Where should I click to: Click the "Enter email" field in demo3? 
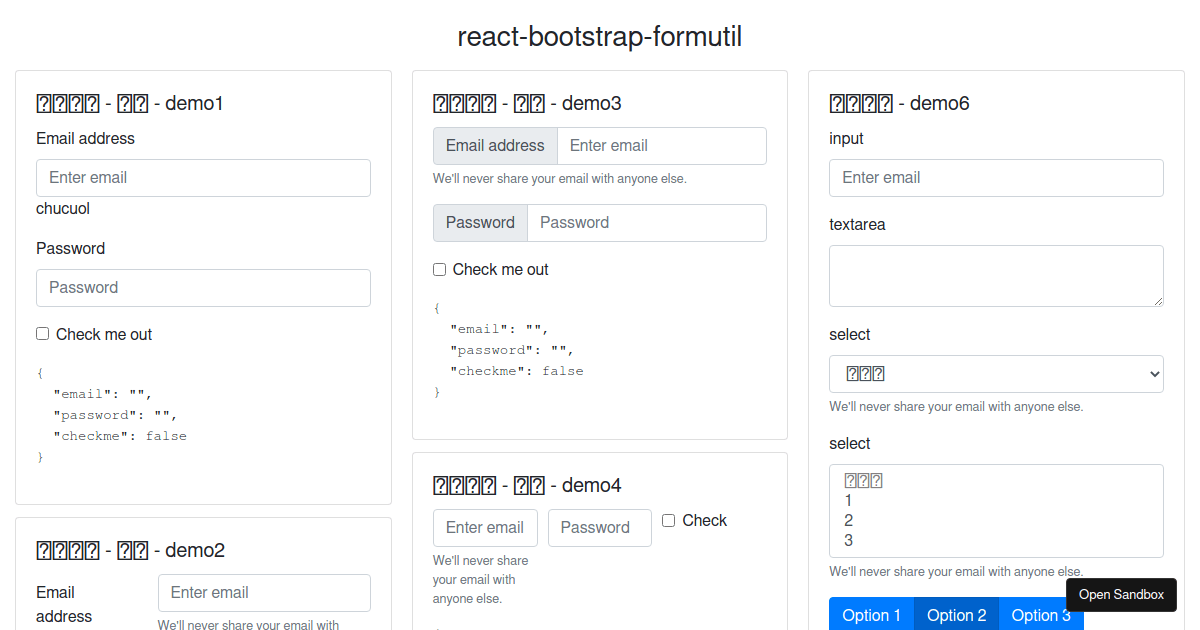pyautogui.click(x=660, y=145)
